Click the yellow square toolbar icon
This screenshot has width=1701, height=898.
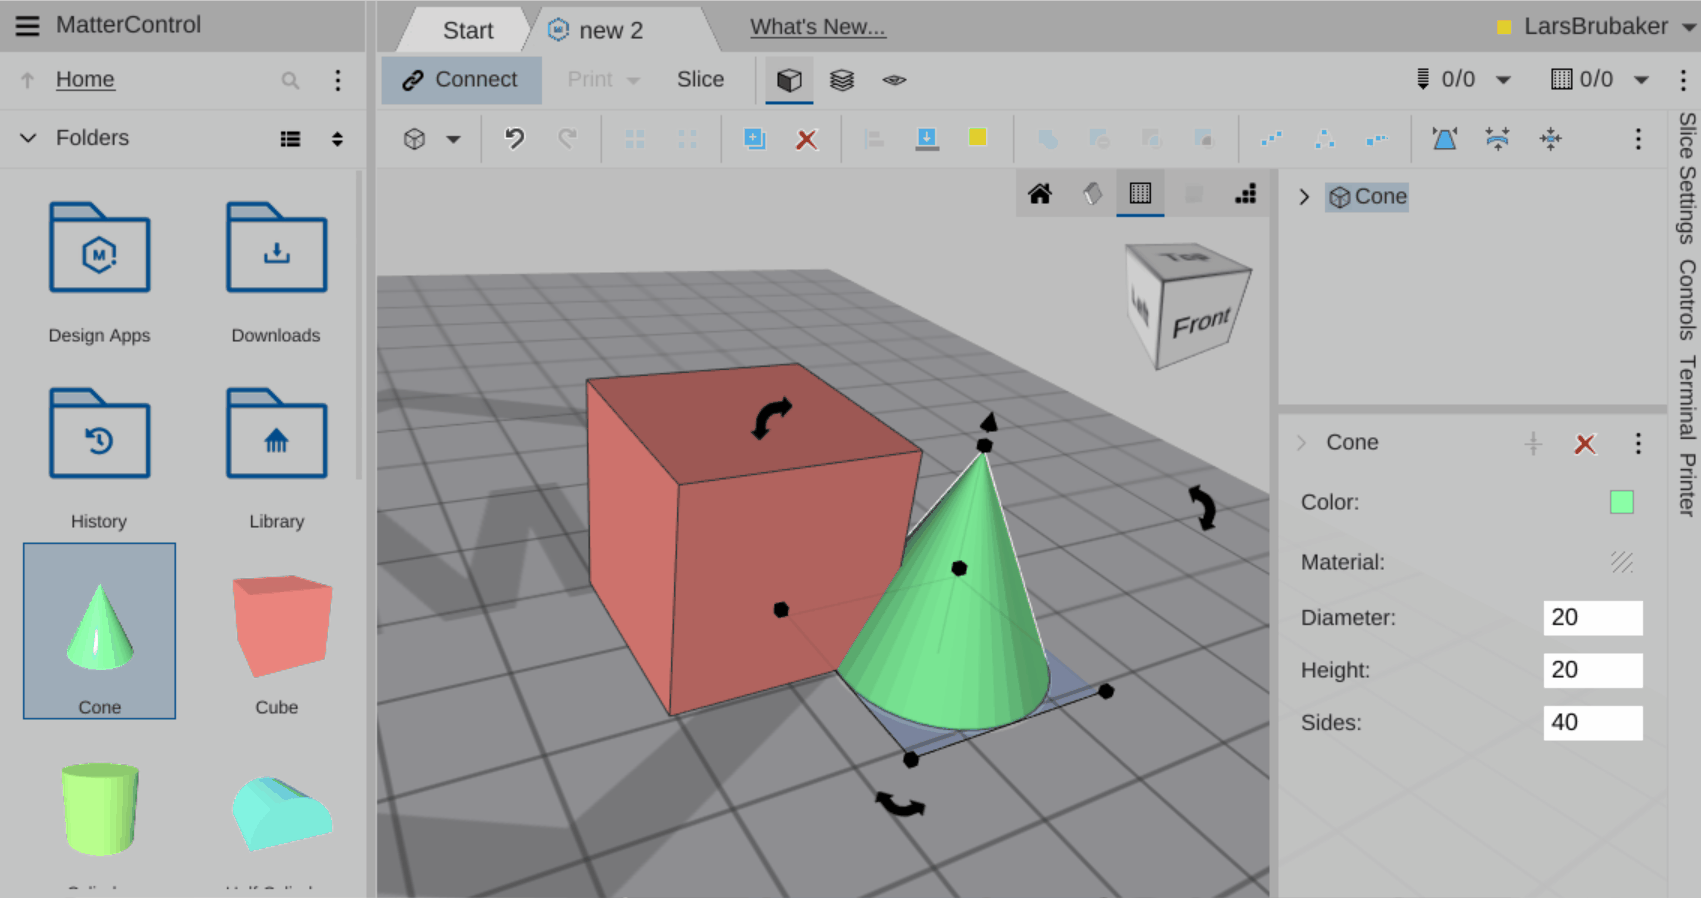coord(978,138)
